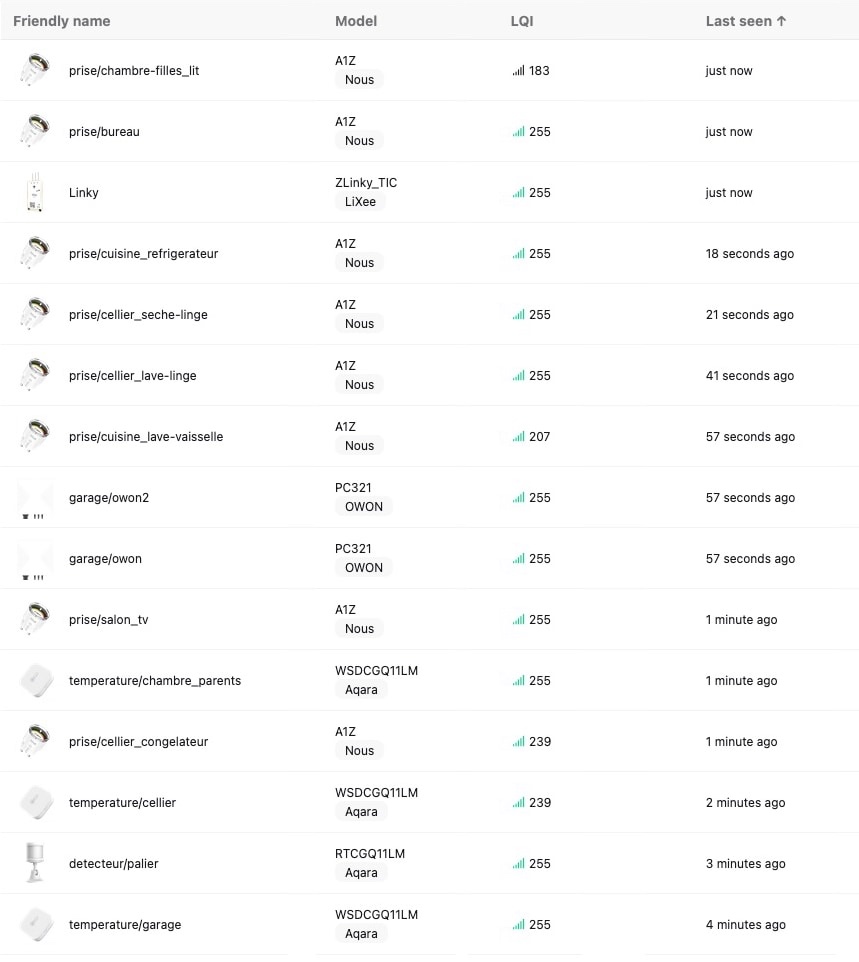Sort the table by LQI header
Viewport: 859px width, 962px height.
tap(522, 21)
